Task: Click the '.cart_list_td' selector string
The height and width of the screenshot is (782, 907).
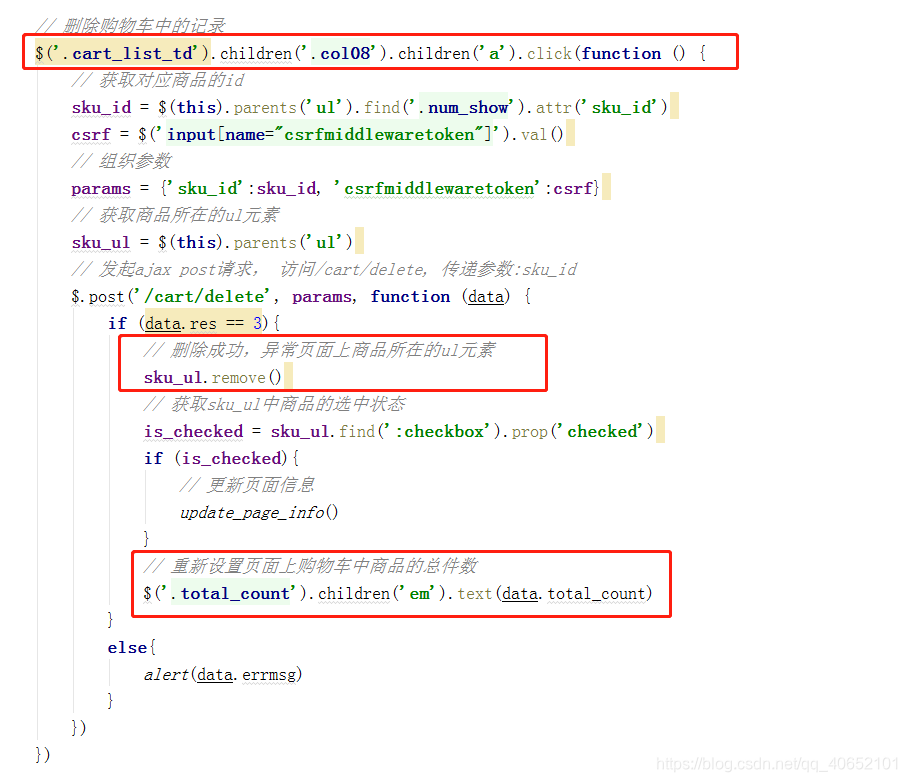Action: point(126,53)
